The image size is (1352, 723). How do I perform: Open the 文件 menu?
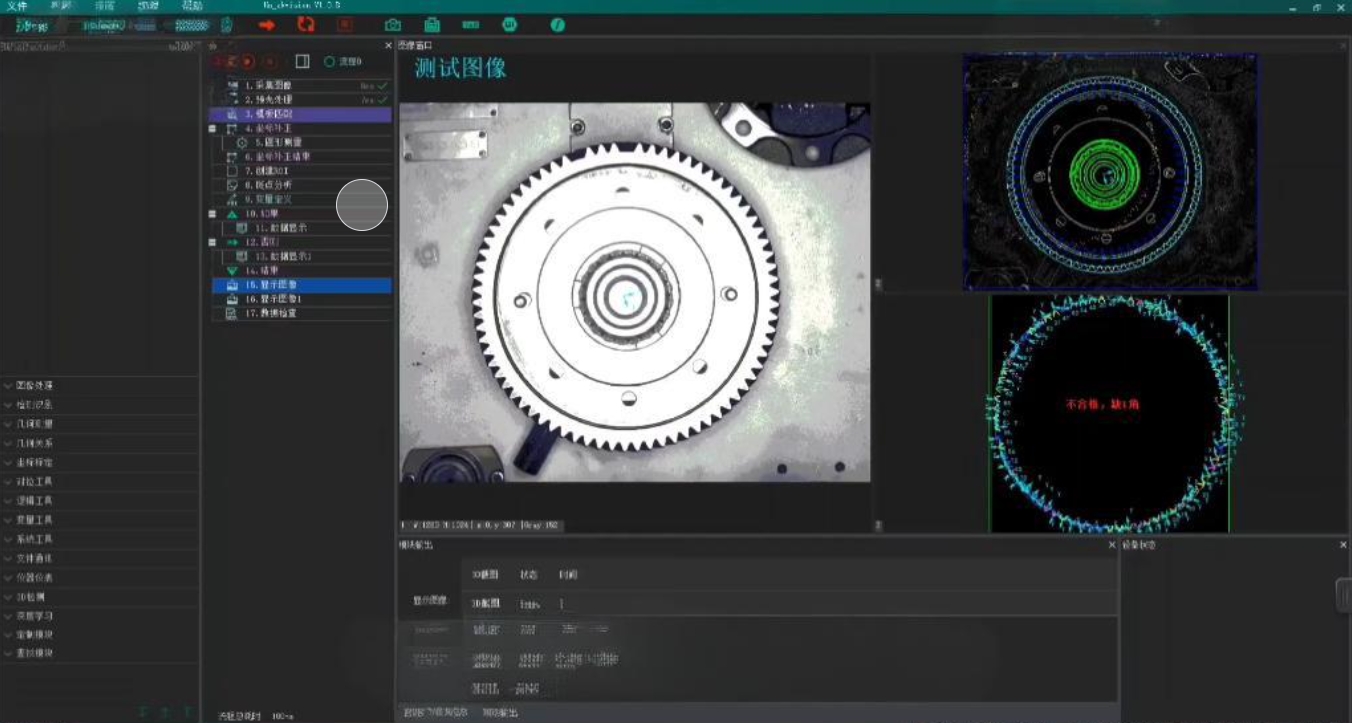17,6
